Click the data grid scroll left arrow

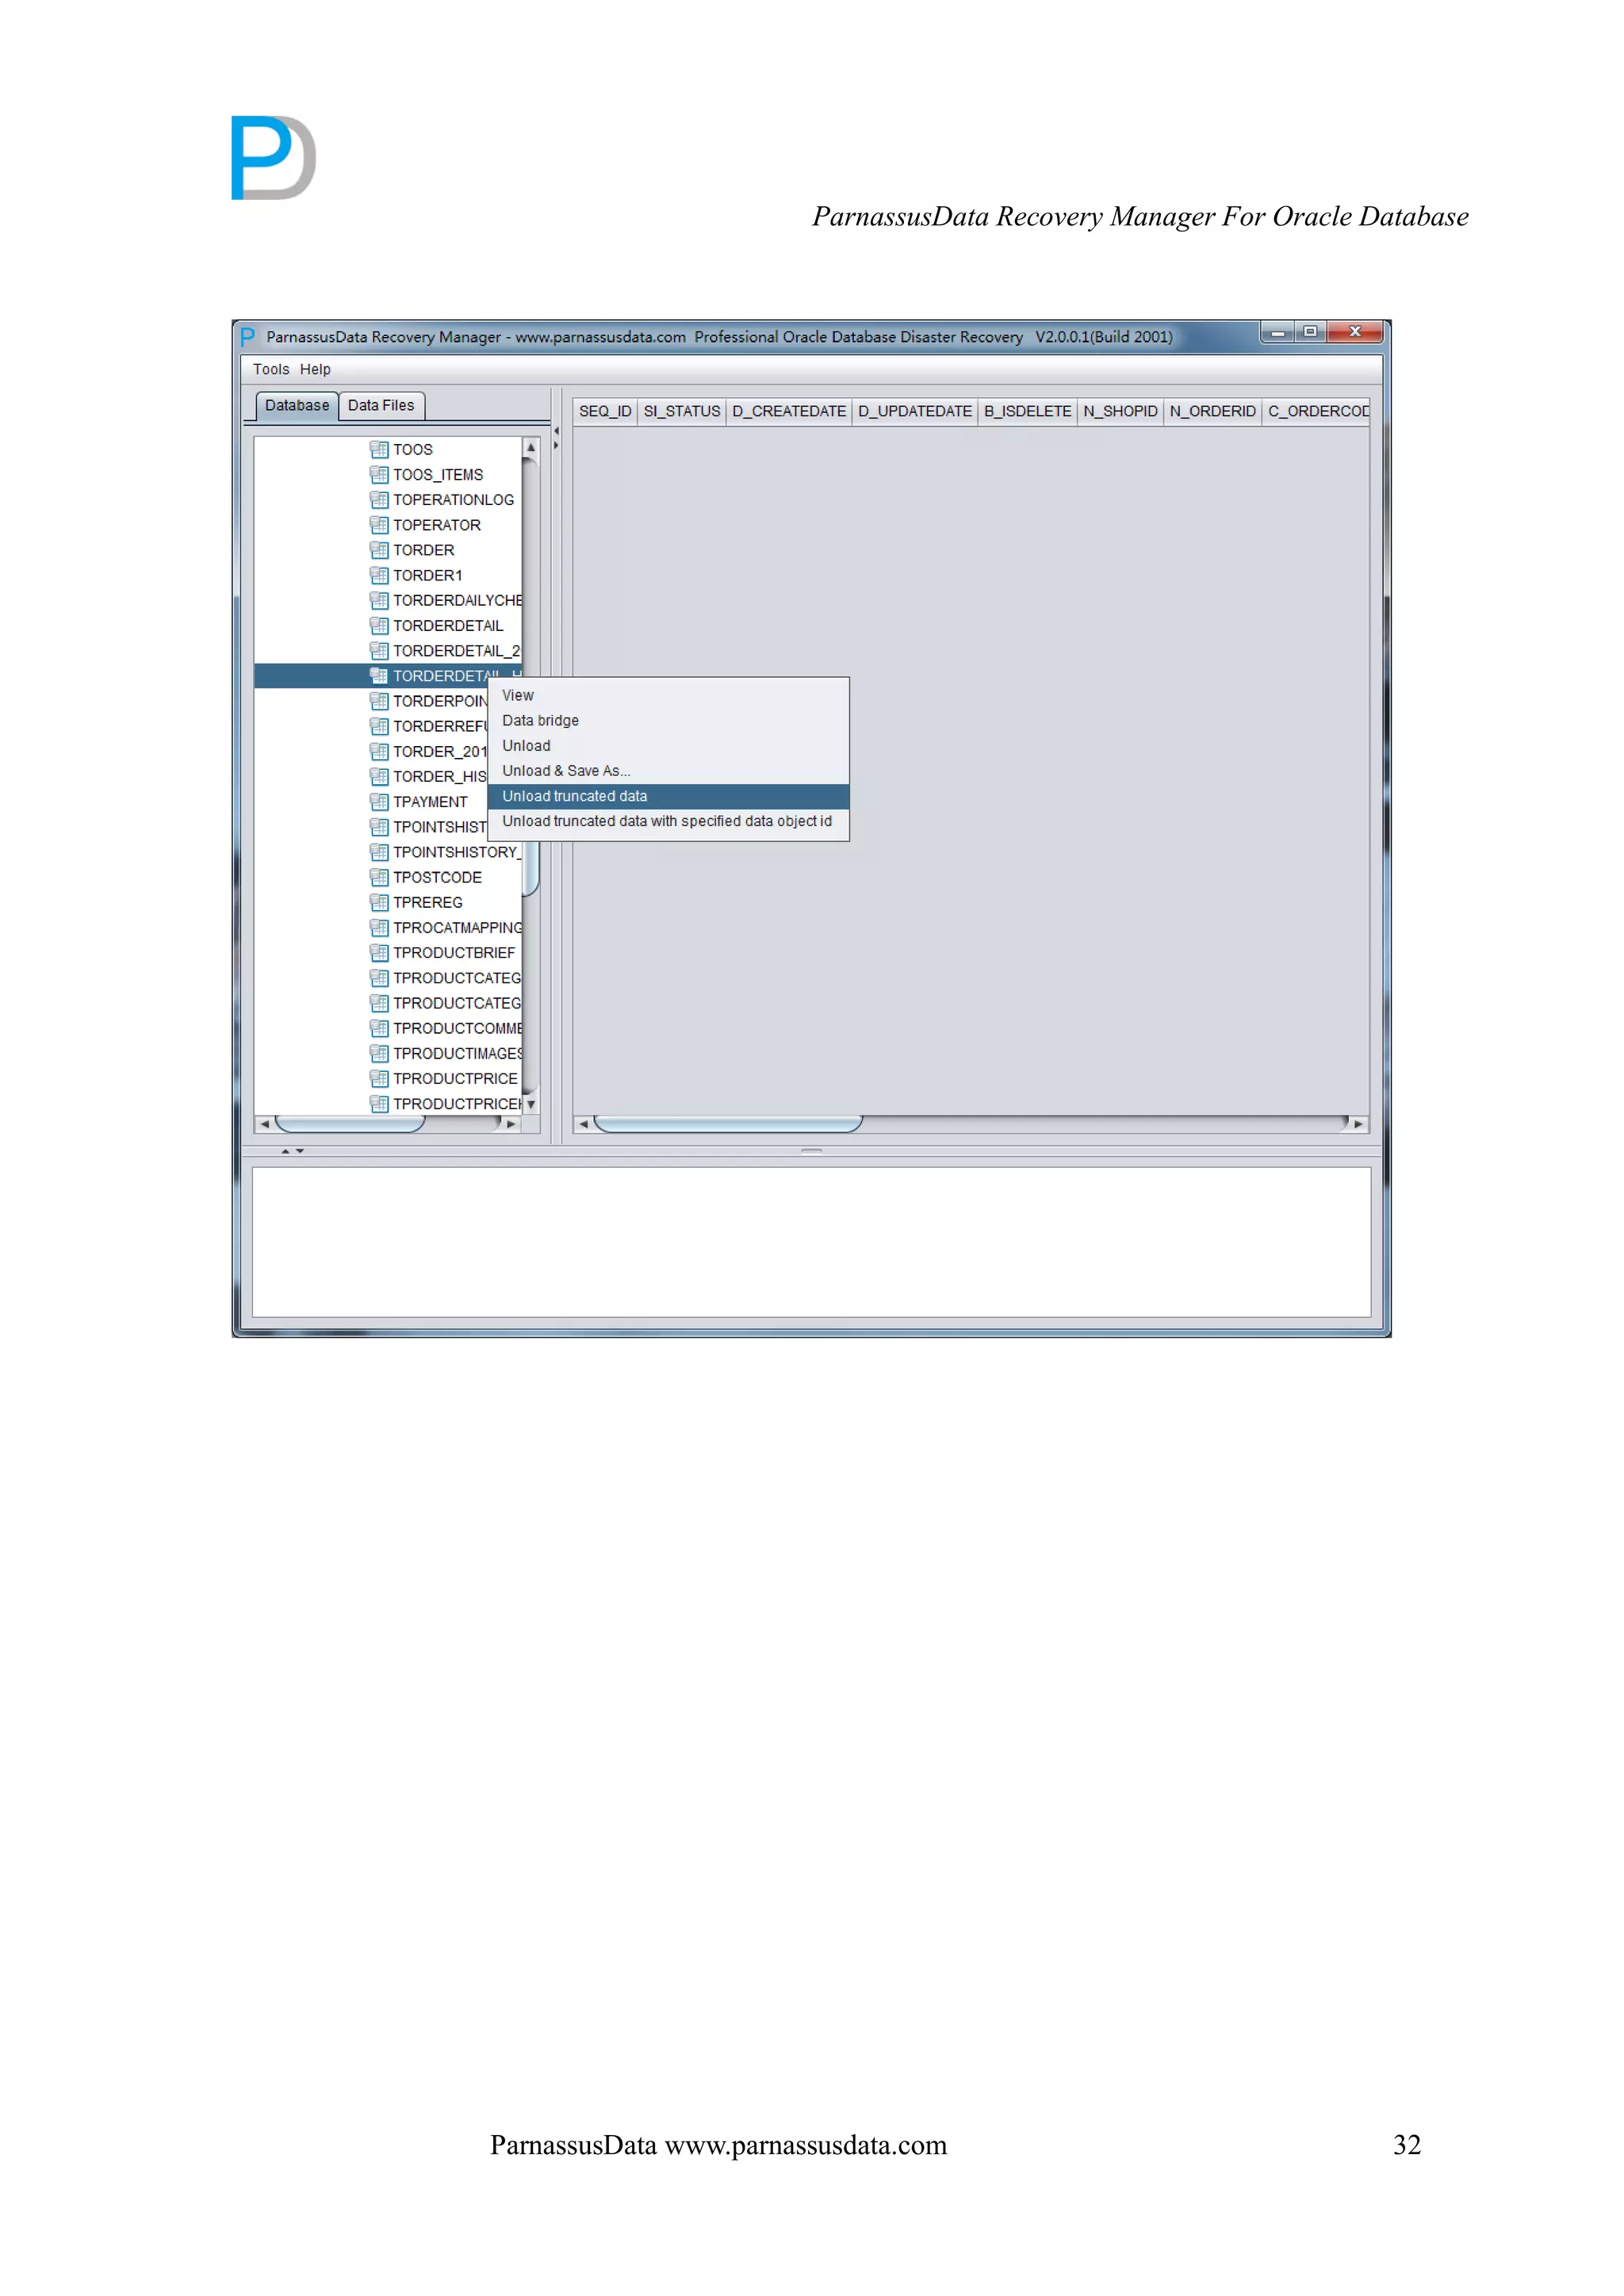coord(583,1124)
